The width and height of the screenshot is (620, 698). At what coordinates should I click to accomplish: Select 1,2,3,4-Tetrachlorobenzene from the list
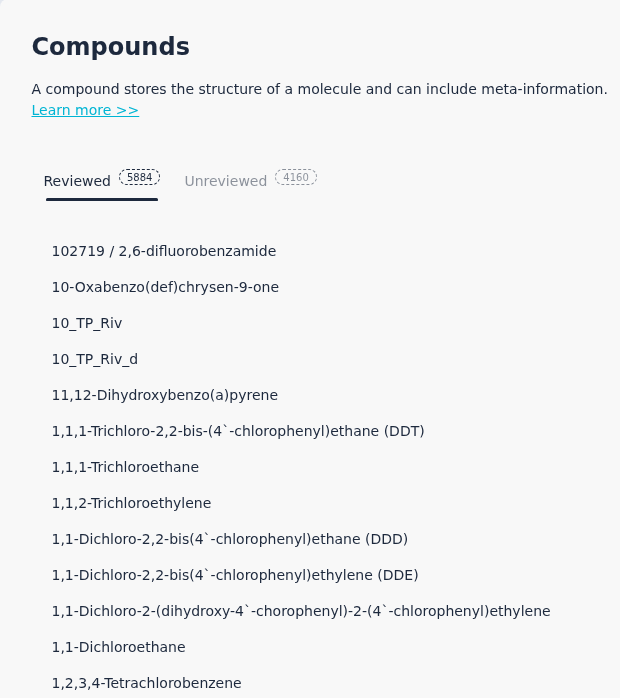[x=146, y=683]
